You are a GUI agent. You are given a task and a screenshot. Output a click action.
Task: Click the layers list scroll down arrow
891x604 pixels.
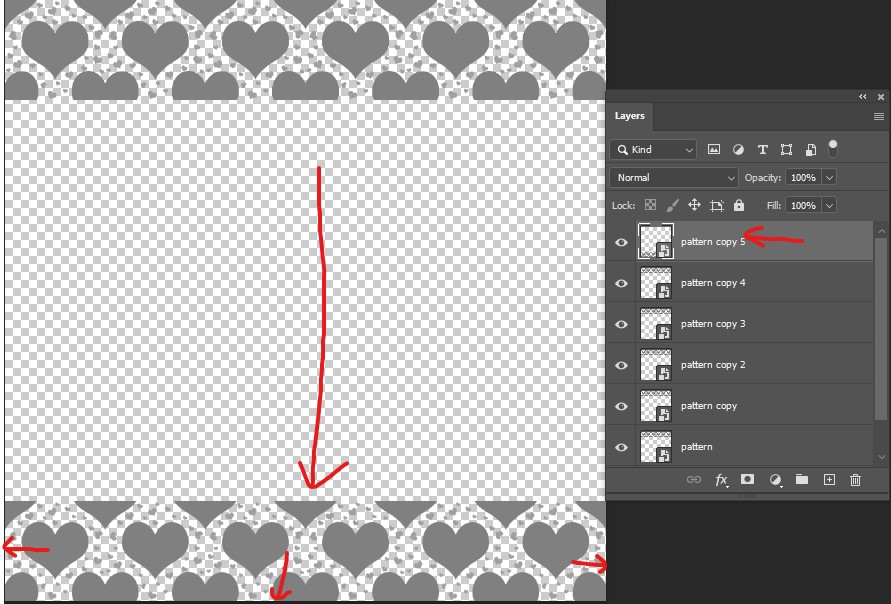[881, 457]
